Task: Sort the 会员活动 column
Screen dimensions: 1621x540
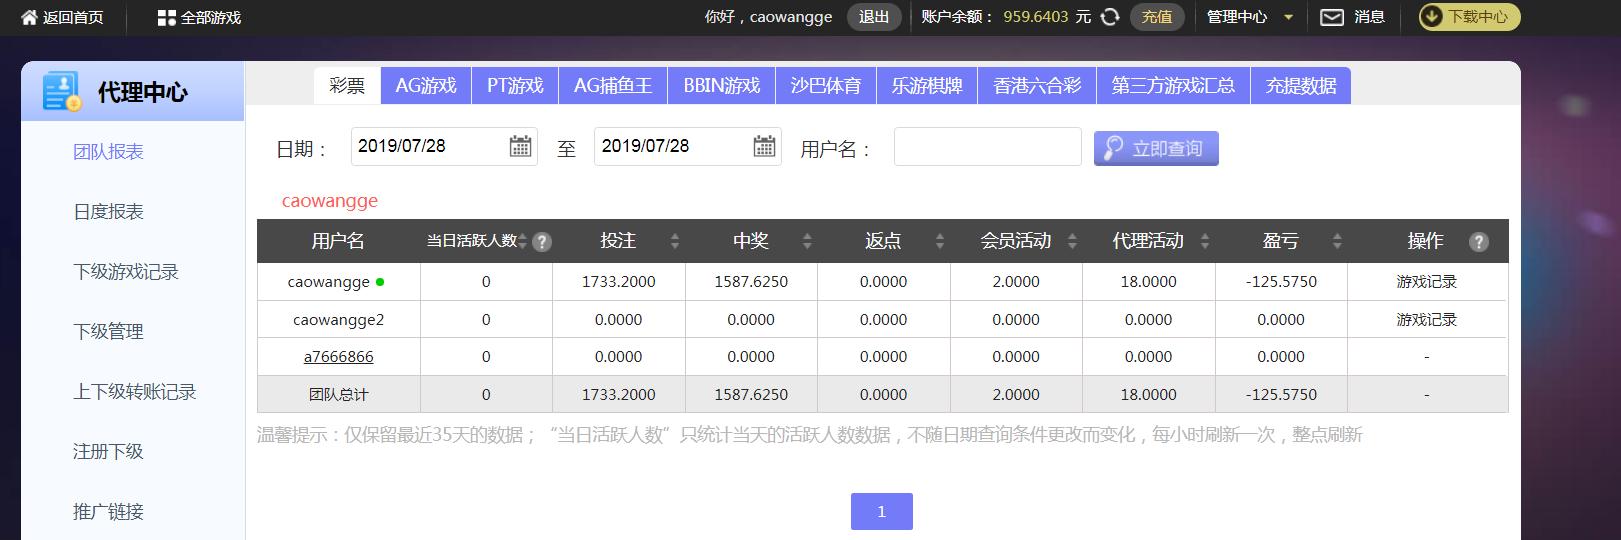Action: tap(1072, 241)
